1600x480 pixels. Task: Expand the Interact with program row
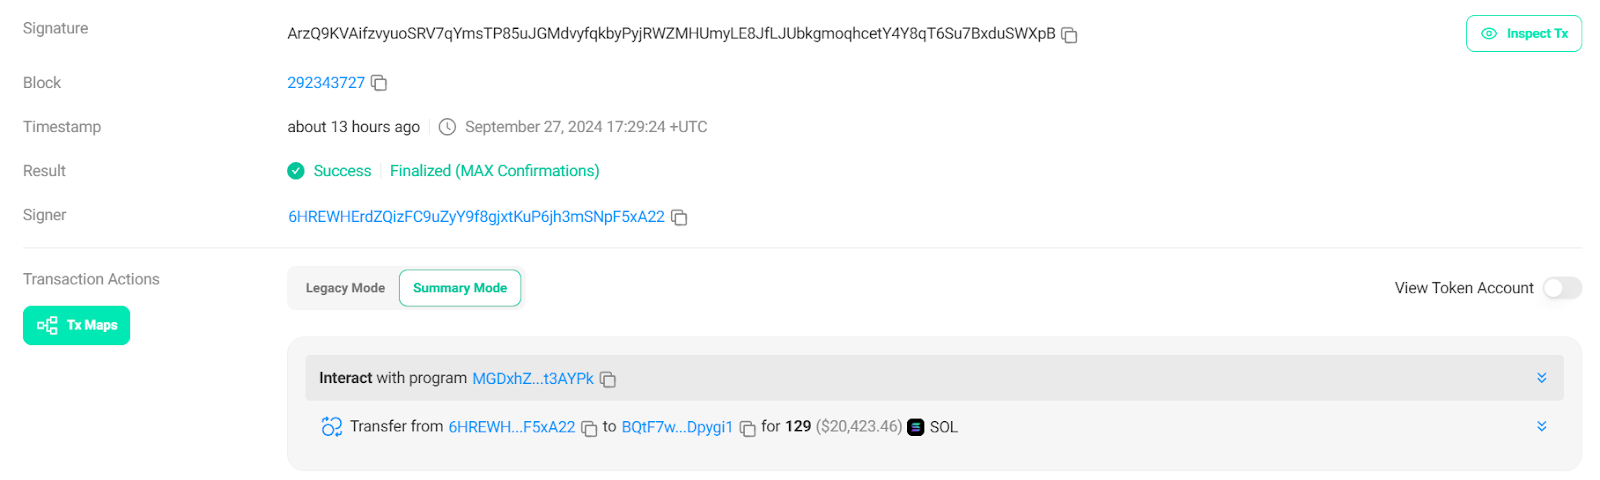(1541, 378)
